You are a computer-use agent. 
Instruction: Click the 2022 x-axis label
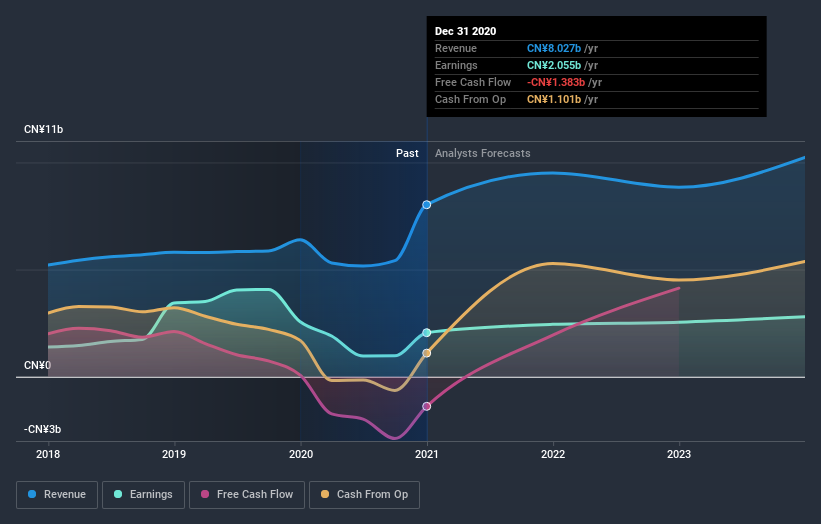[553, 454]
